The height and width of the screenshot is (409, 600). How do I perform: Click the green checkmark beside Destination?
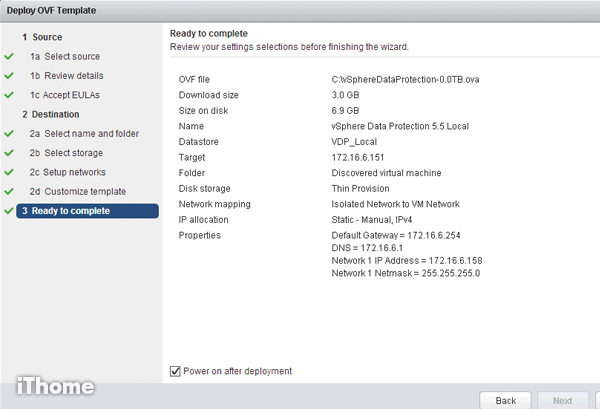(x=9, y=114)
